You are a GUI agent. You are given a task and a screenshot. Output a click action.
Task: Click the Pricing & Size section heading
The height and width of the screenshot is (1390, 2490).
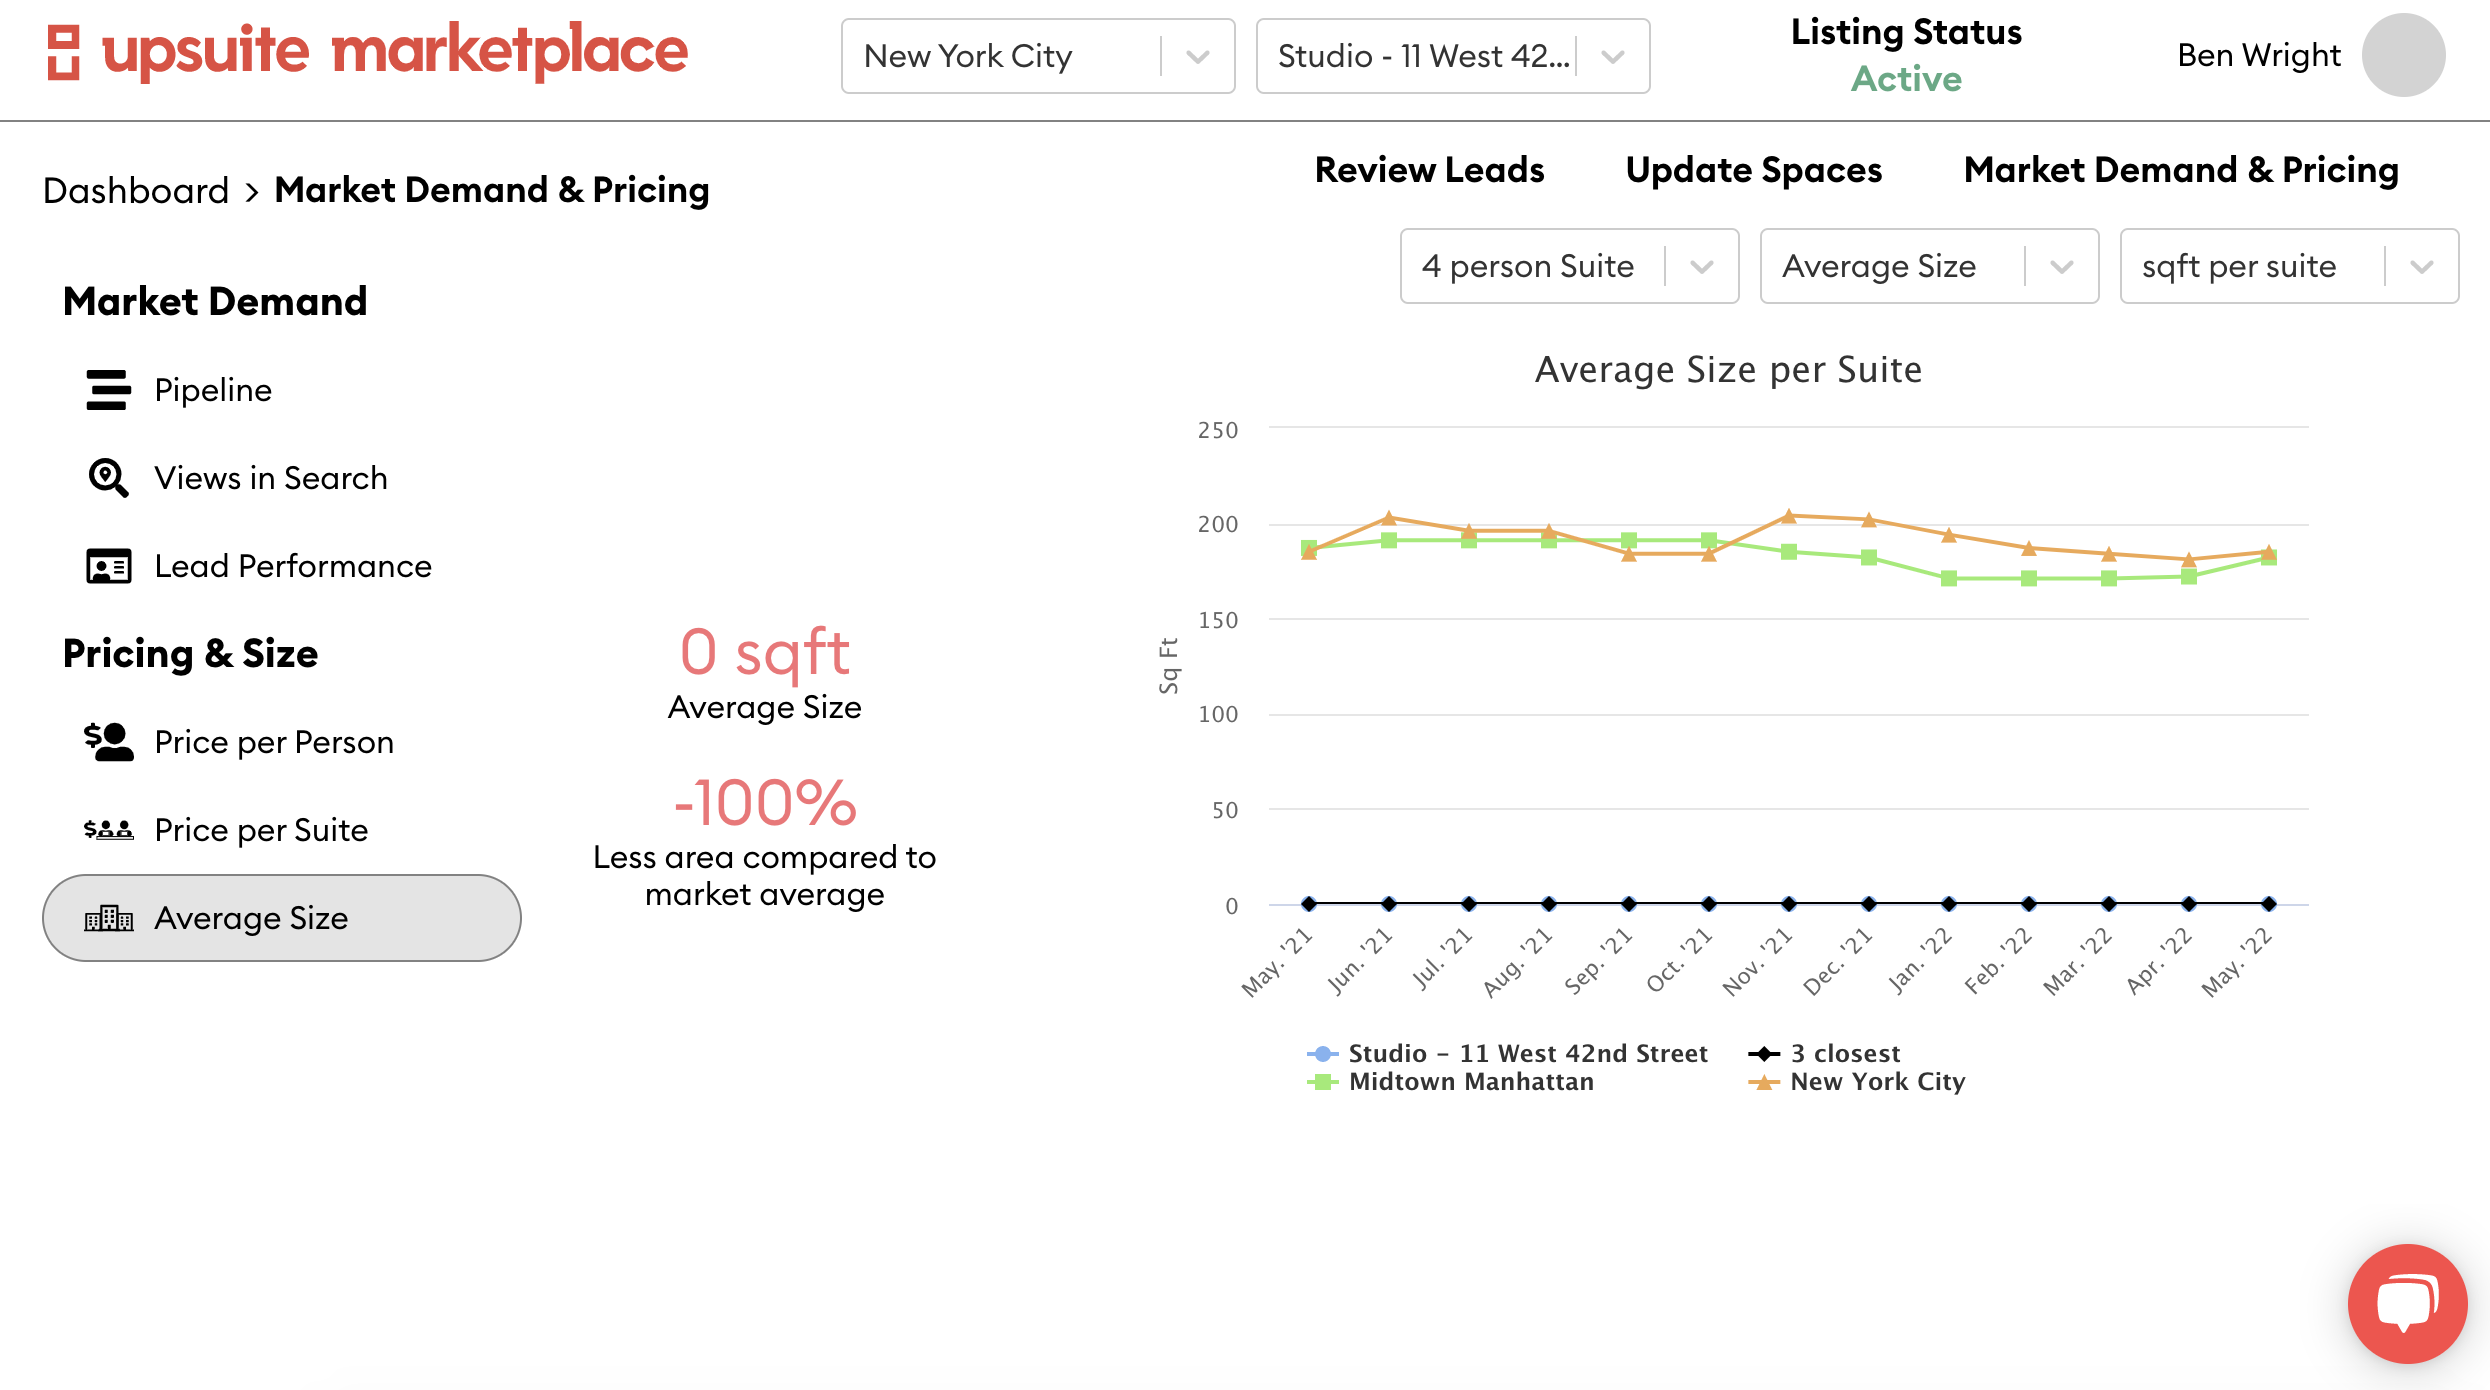click(x=190, y=653)
